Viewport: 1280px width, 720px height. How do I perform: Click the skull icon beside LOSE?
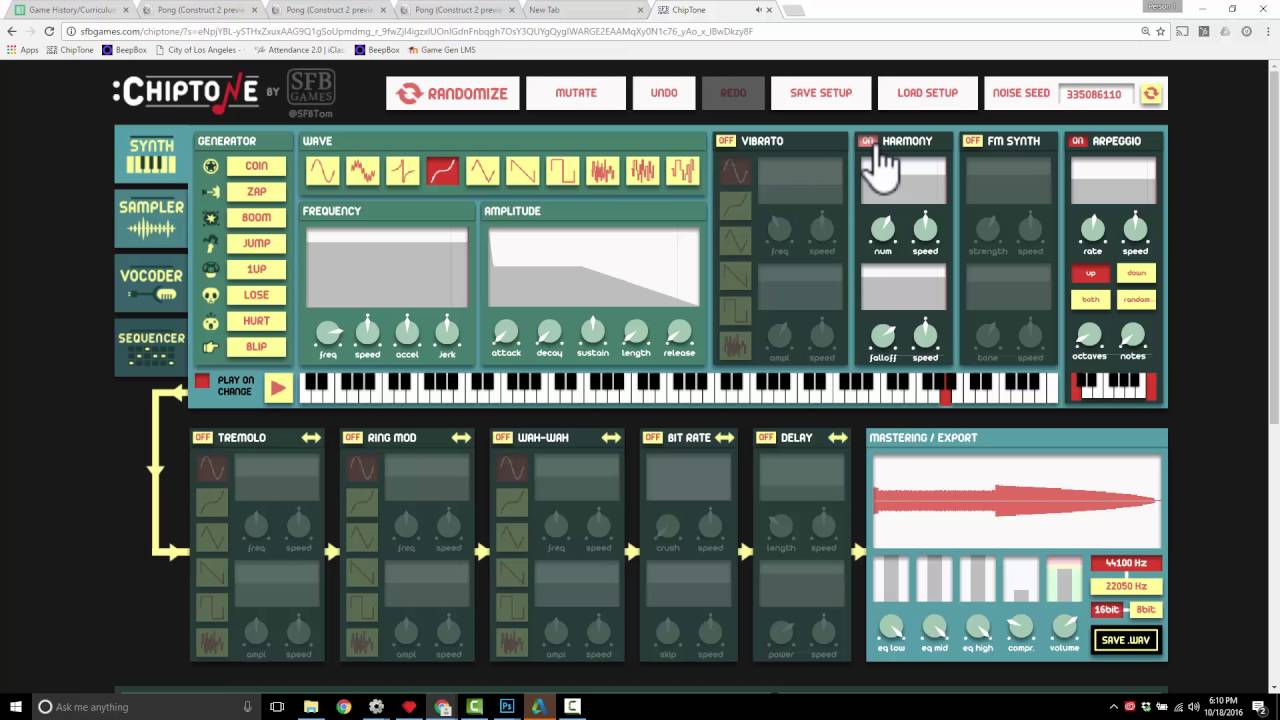click(x=211, y=295)
